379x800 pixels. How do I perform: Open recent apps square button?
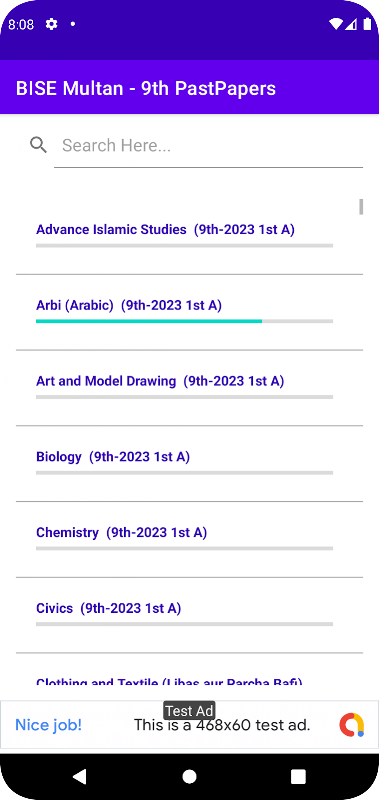click(298, 777)
